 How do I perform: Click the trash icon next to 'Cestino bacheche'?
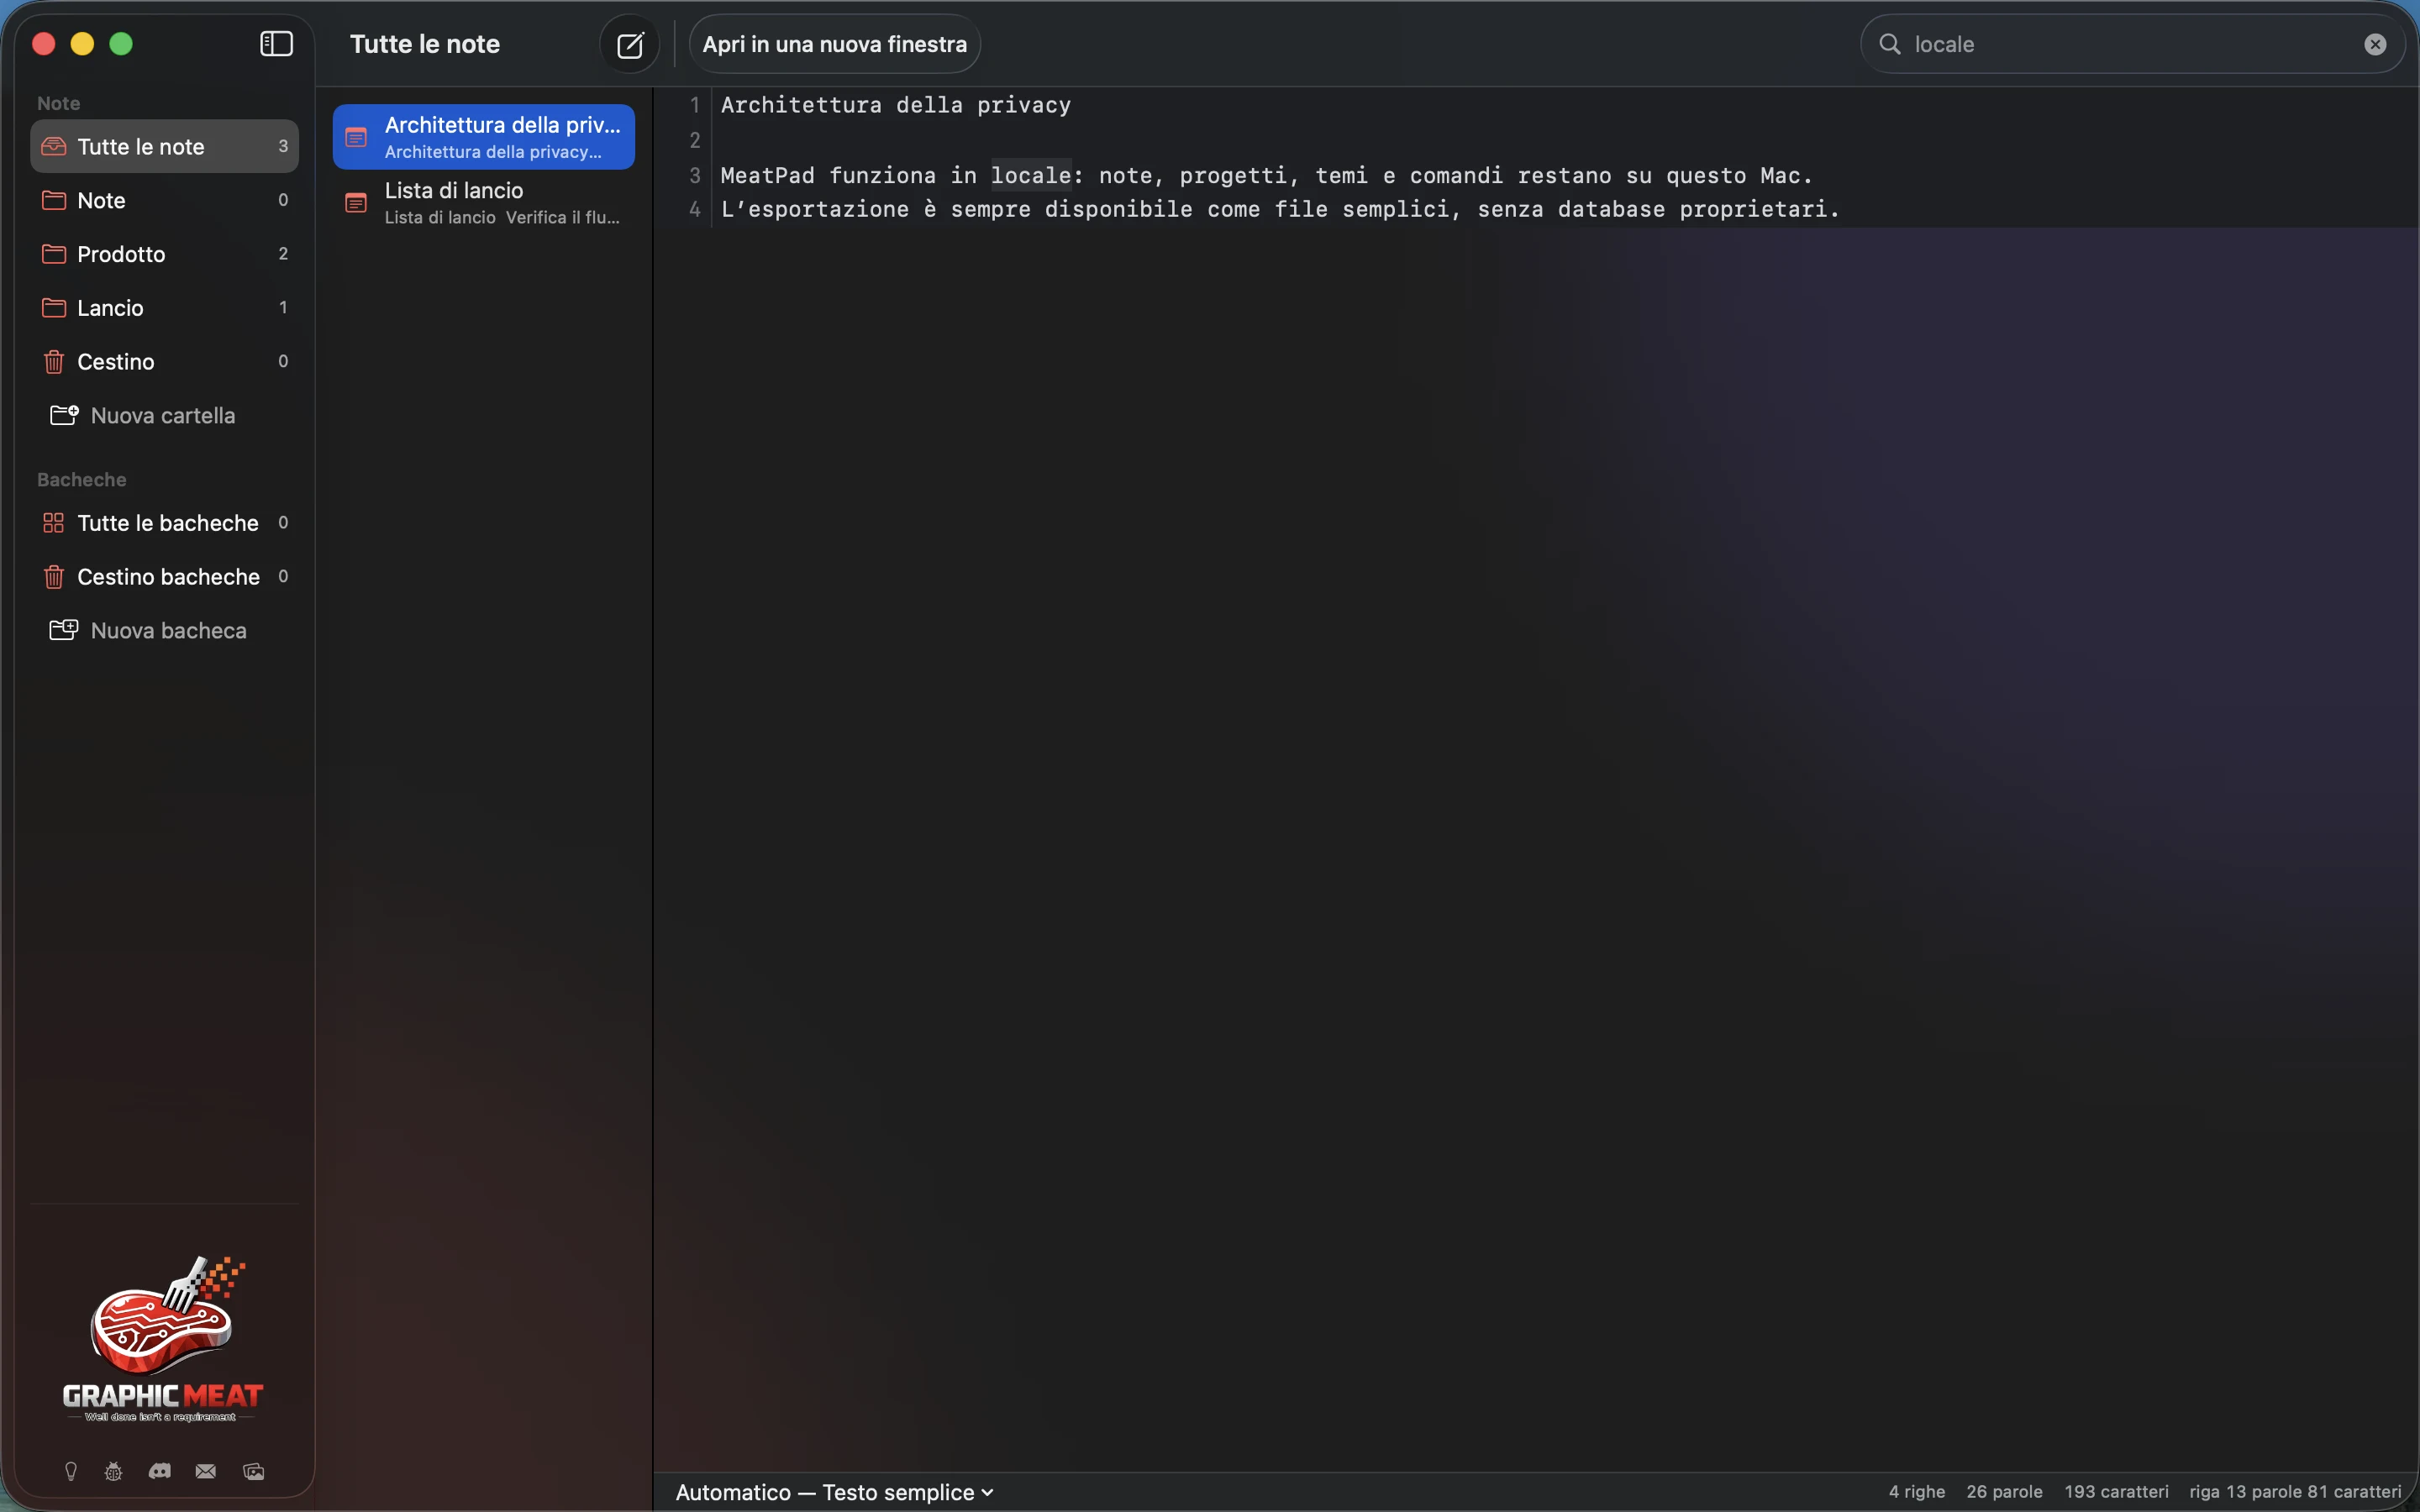tap(54, 577)
